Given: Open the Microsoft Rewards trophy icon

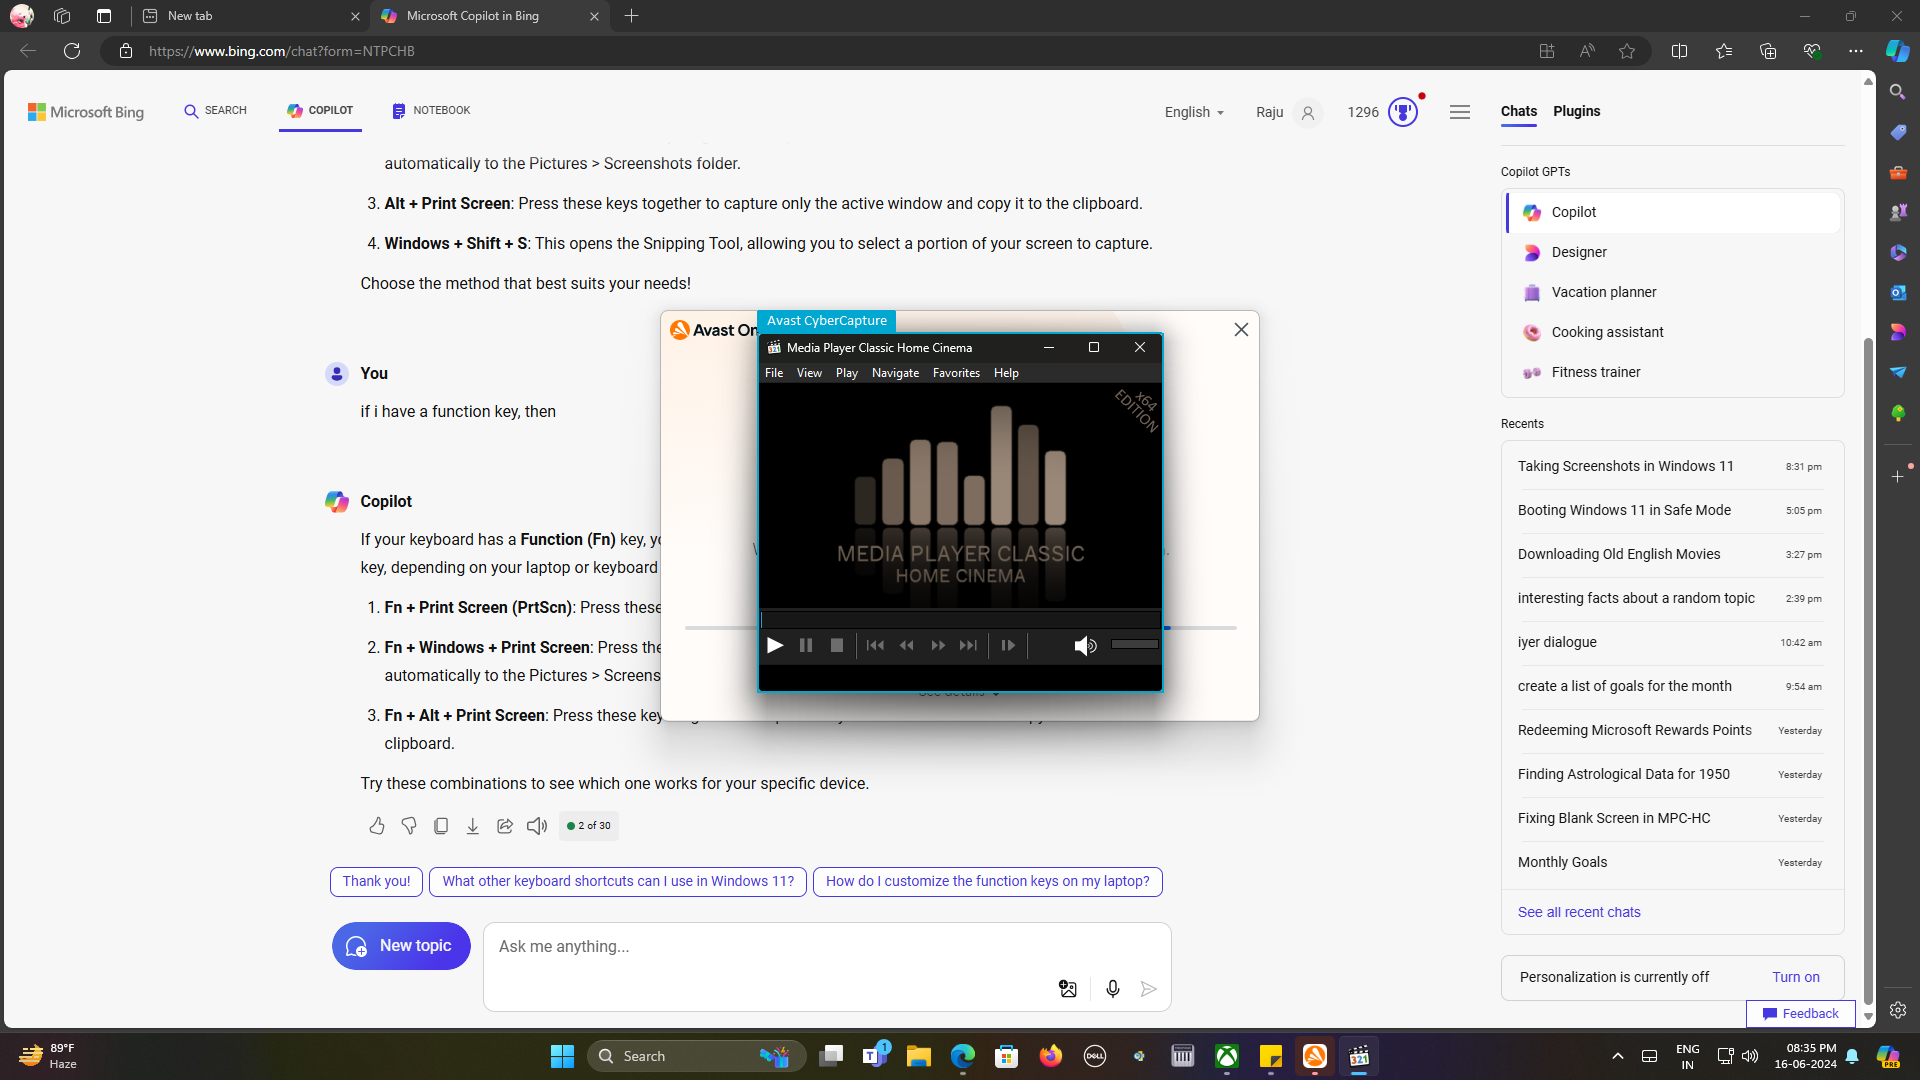Looking at the screenshot, I should [x=1403, y=113].
